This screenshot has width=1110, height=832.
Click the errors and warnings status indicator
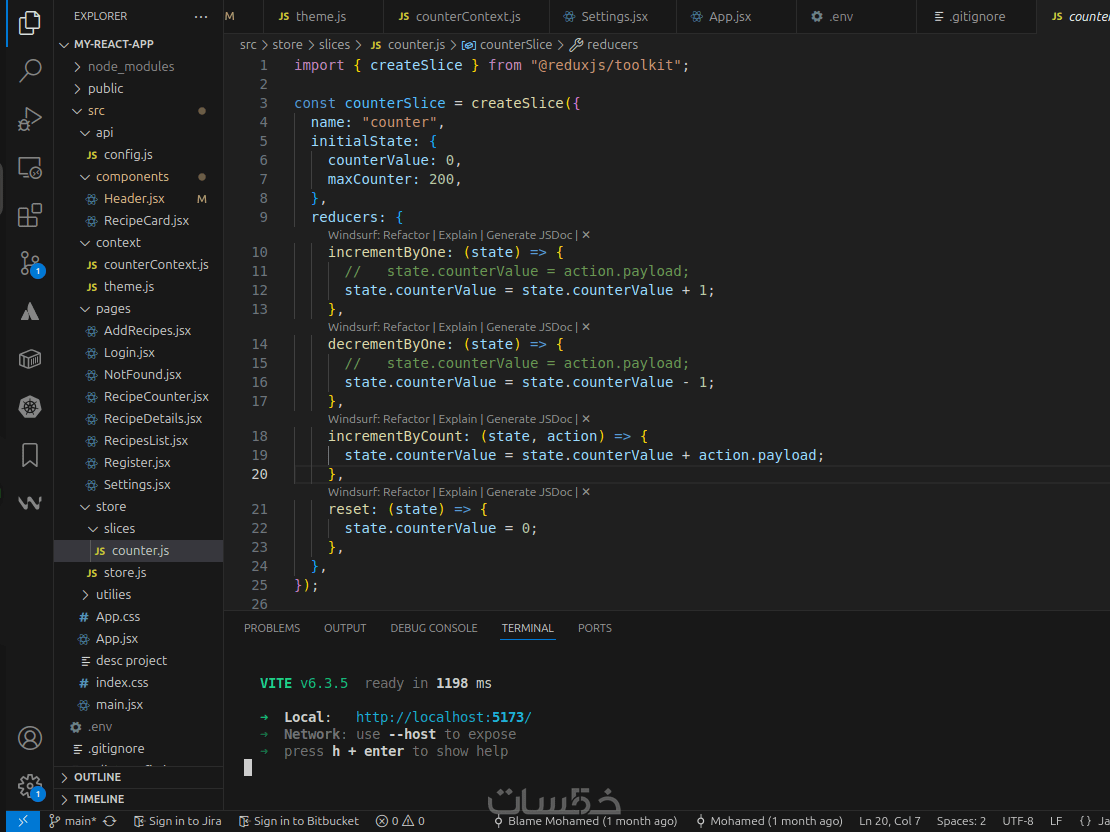(400, 821)
